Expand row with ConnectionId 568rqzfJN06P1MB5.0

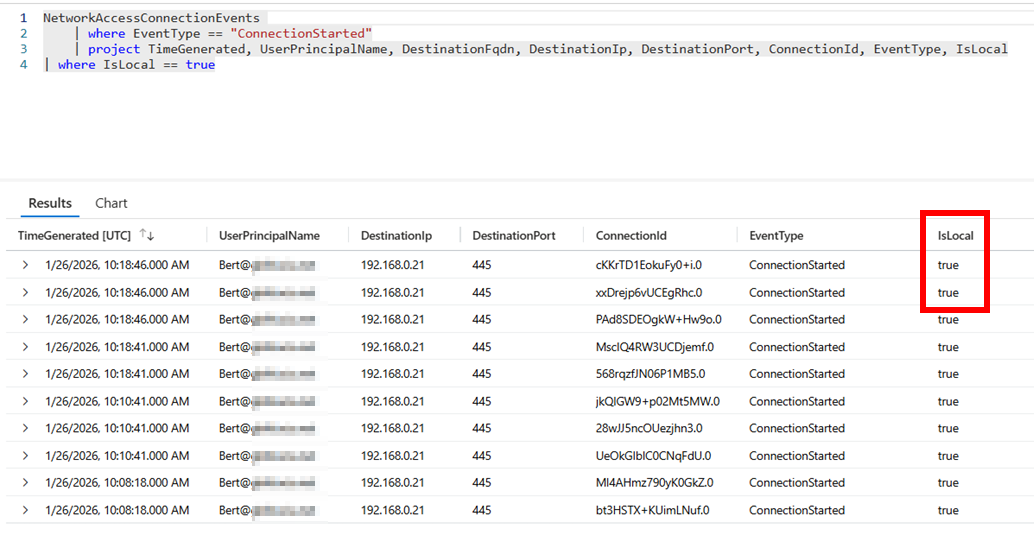[25, 374]
